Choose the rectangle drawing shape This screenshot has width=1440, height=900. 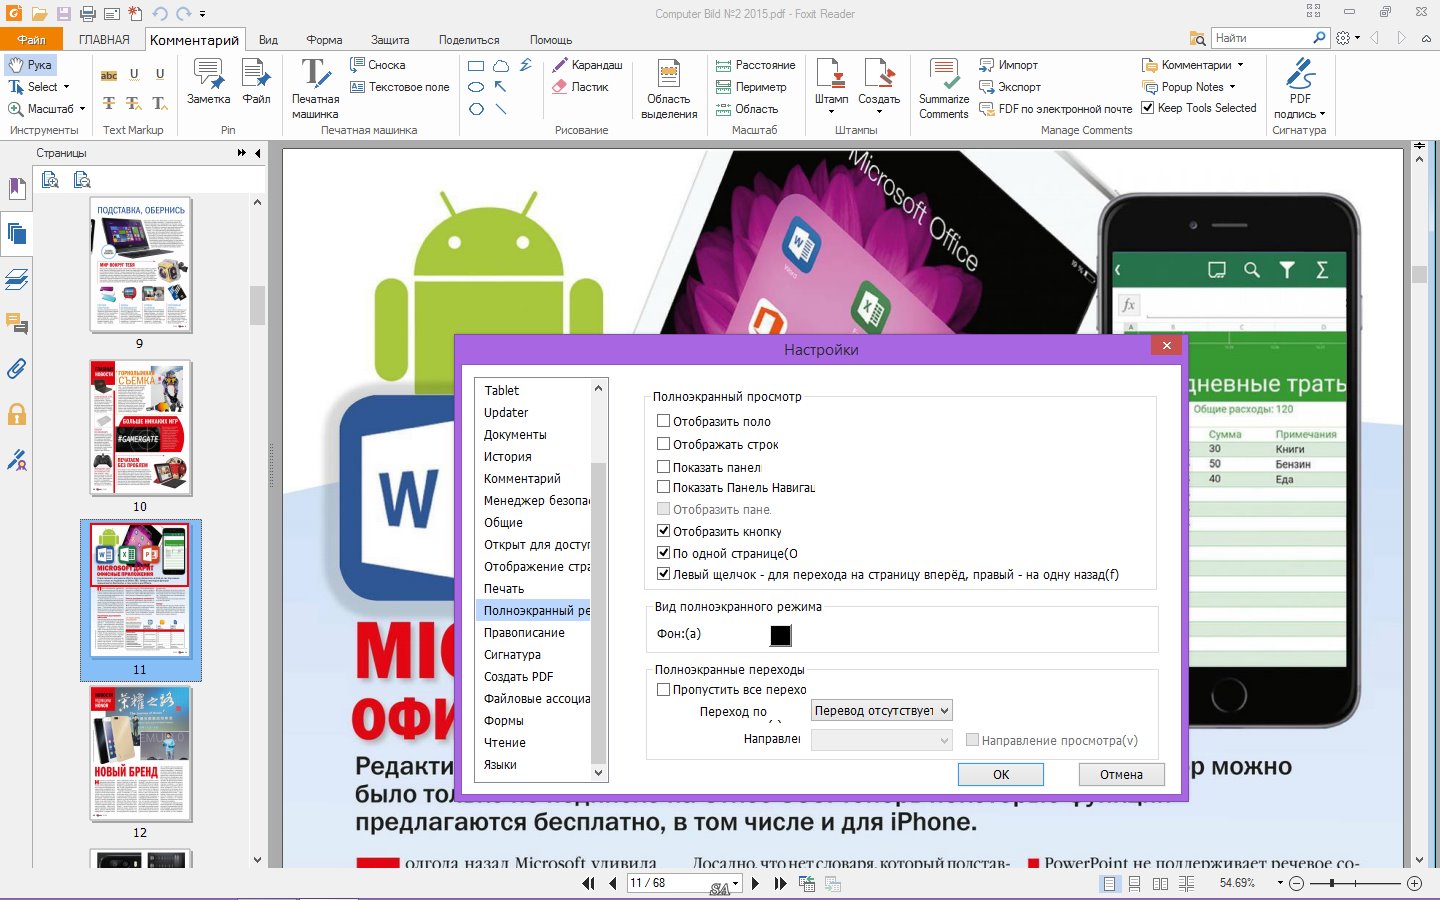tap(476, 65)
